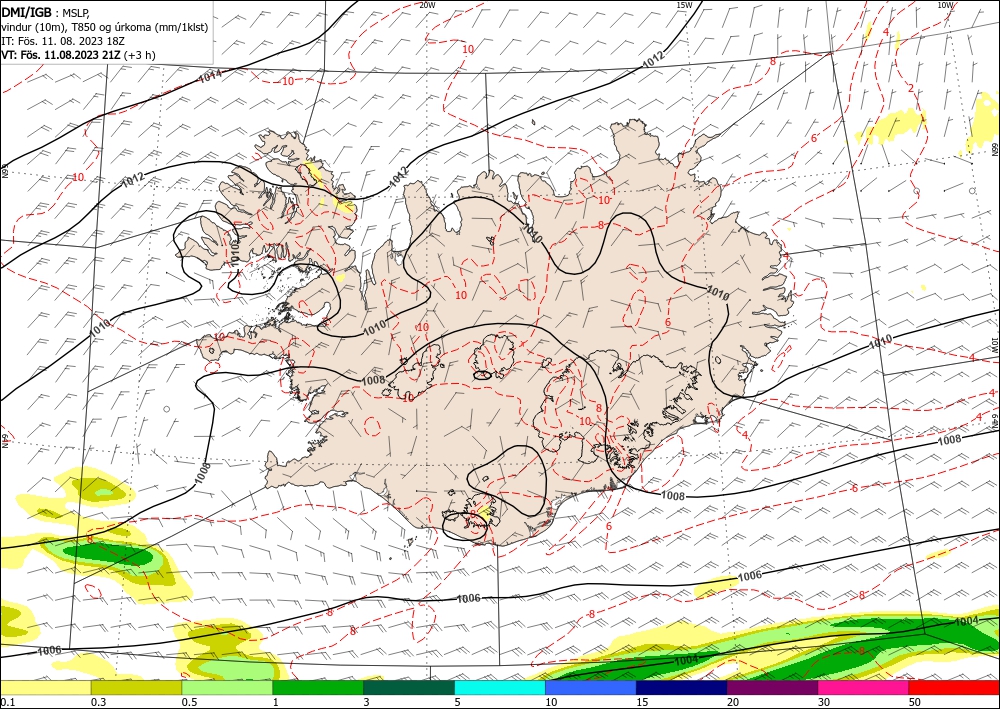This screenshot has height=709, width=1000.
Task: Click the red 50+ legend swatch
Action: [954, 688]
